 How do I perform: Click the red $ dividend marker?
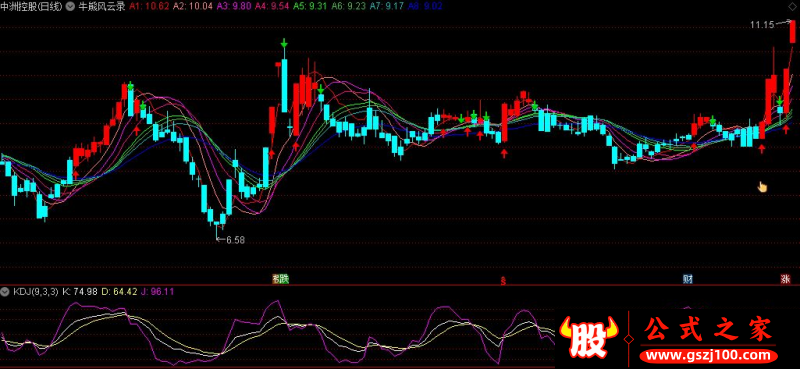pyautogui.click(x=503, y=280)
